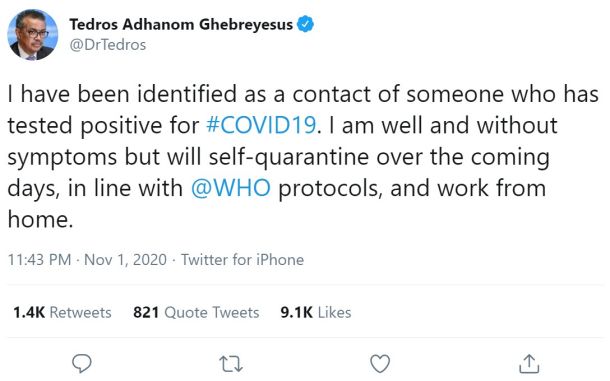610x381 pixels.
Task: View the 821 Quote Tweets list
Action: [196, 313]
